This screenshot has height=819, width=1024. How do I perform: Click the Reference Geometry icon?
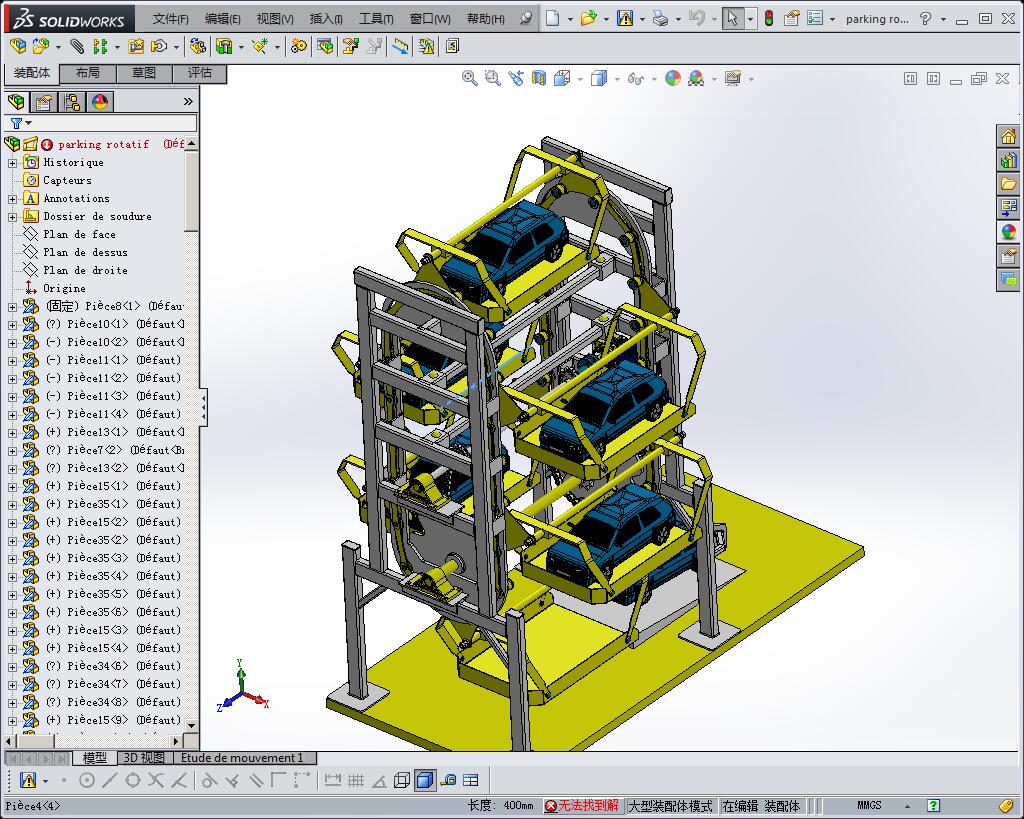coord(260,46)
